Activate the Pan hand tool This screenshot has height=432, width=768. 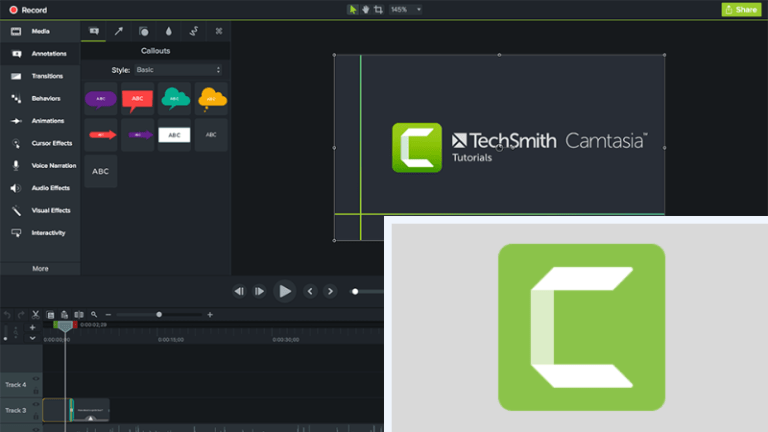pos(365,9)
